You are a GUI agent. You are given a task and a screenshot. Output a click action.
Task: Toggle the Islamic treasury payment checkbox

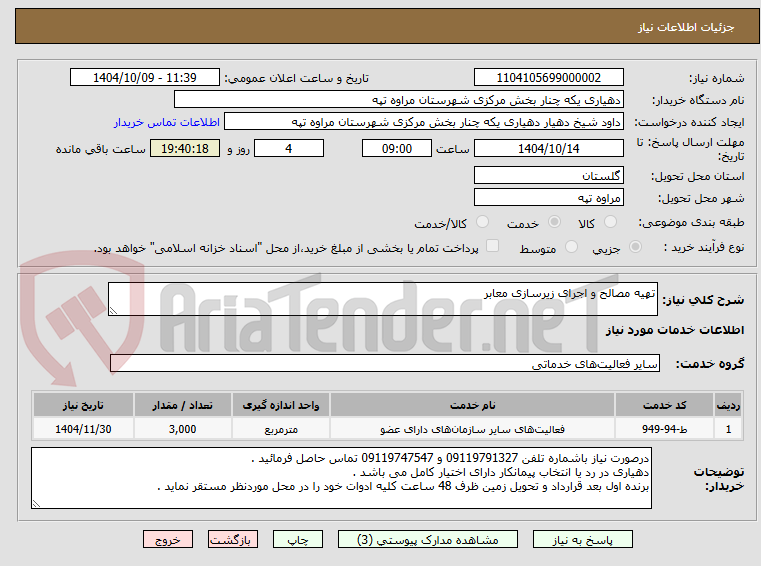(x=493, y=246)
